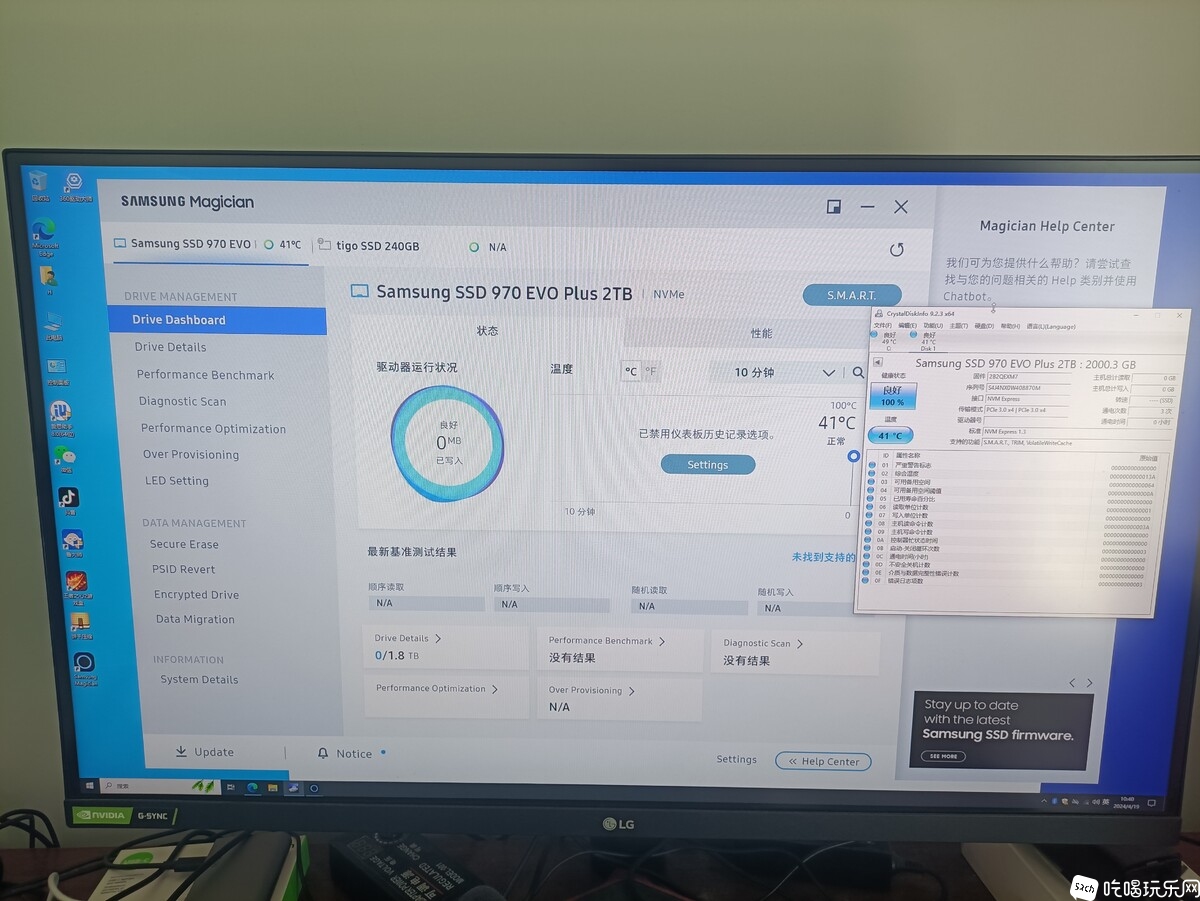Go to previous help banner arrow
The width and height of the screenshot is (1200, 901).
pyautogui.click(x=1072, y=683)
